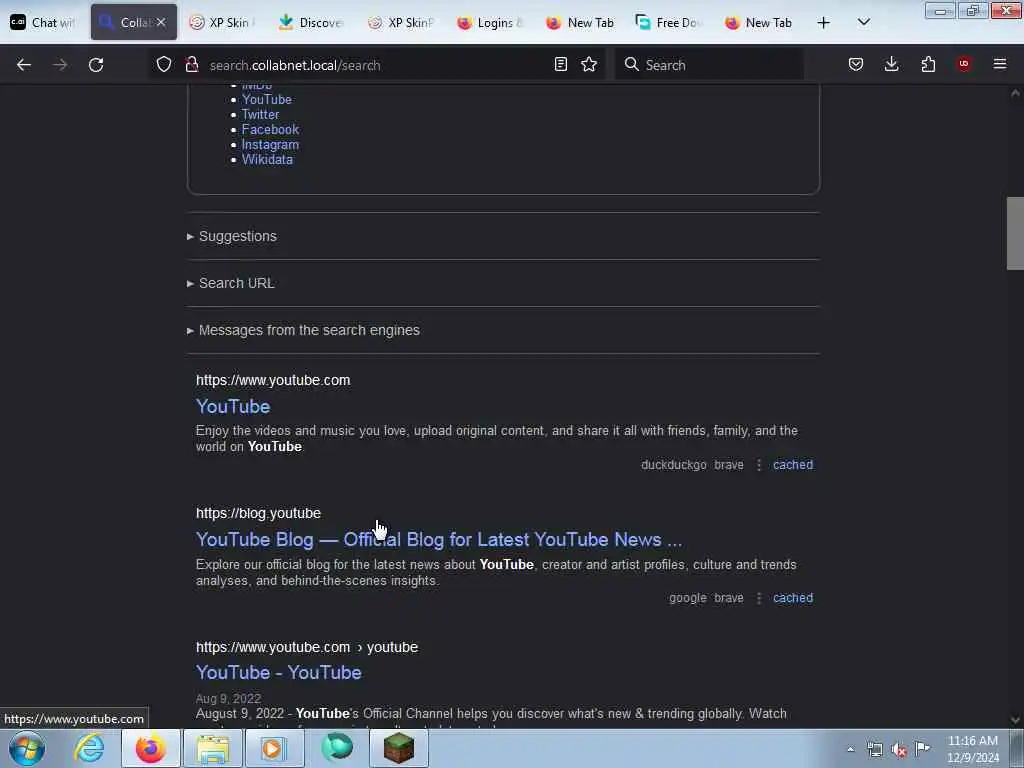
Task: Click the network tray icon
Action: 874,750
